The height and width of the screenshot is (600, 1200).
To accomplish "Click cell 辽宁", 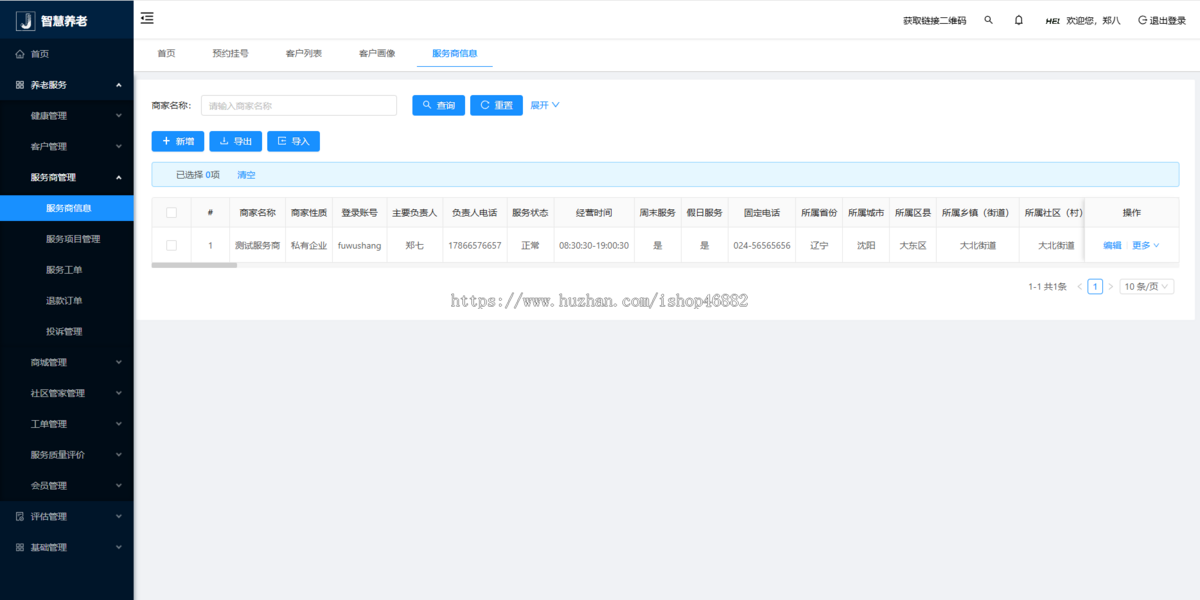I will coord(818,245).
